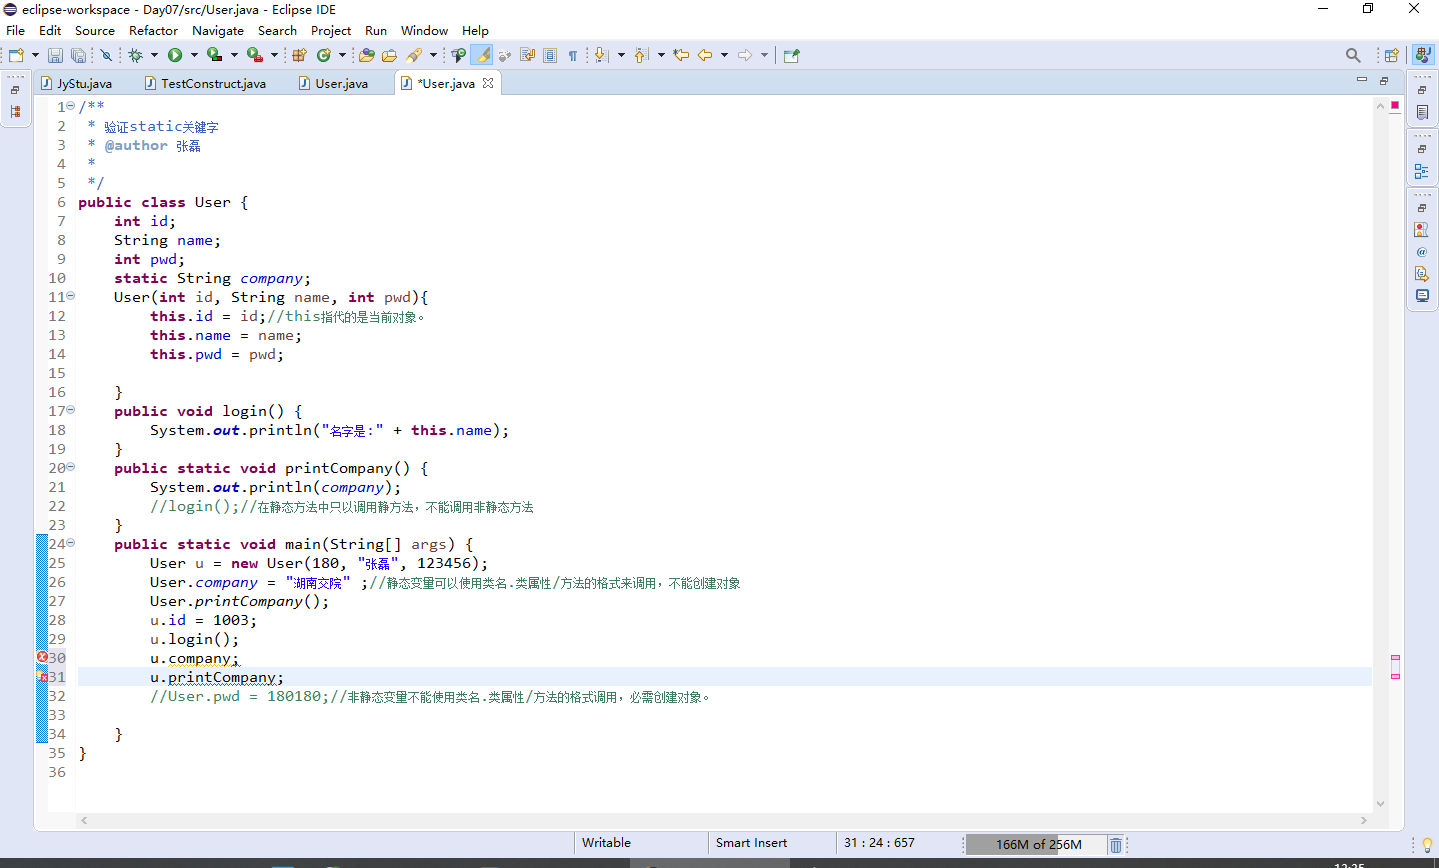The width and height of the screenshot is (1439, 868).
Task: Click the Quick Access magnifier icon
Action: 1353,55
